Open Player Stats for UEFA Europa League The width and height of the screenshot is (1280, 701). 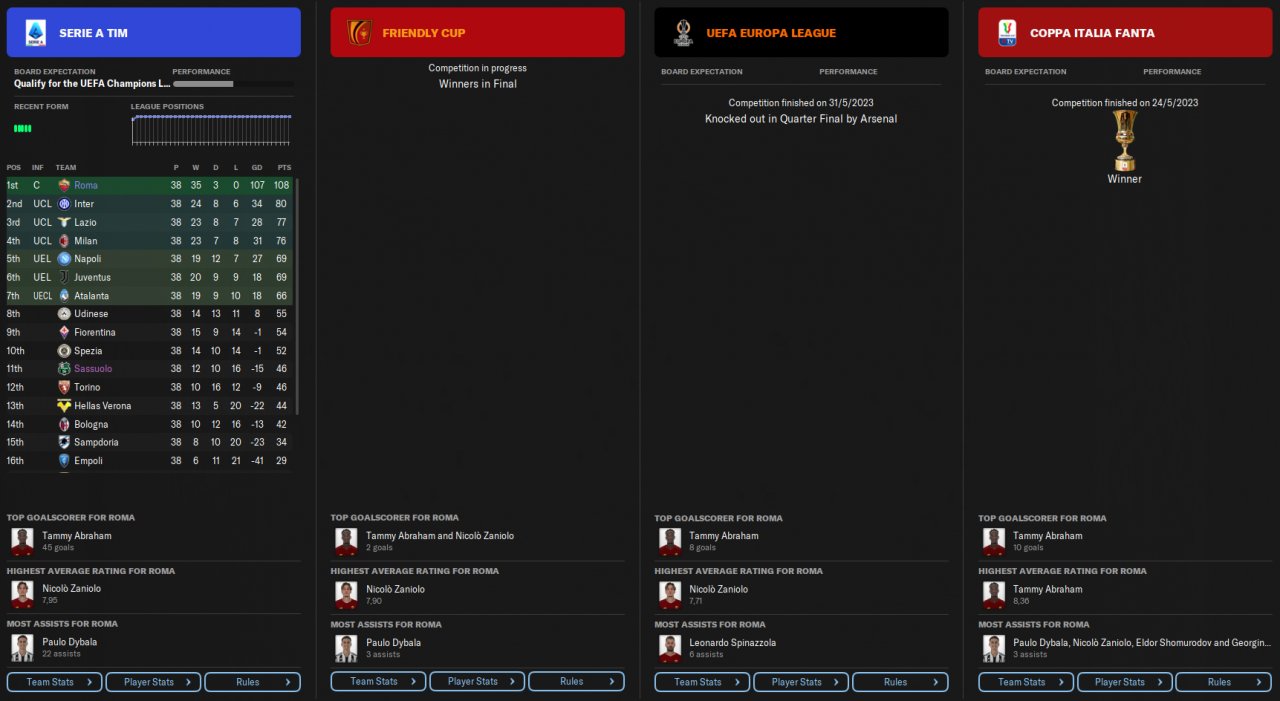[x=801, y=682]
